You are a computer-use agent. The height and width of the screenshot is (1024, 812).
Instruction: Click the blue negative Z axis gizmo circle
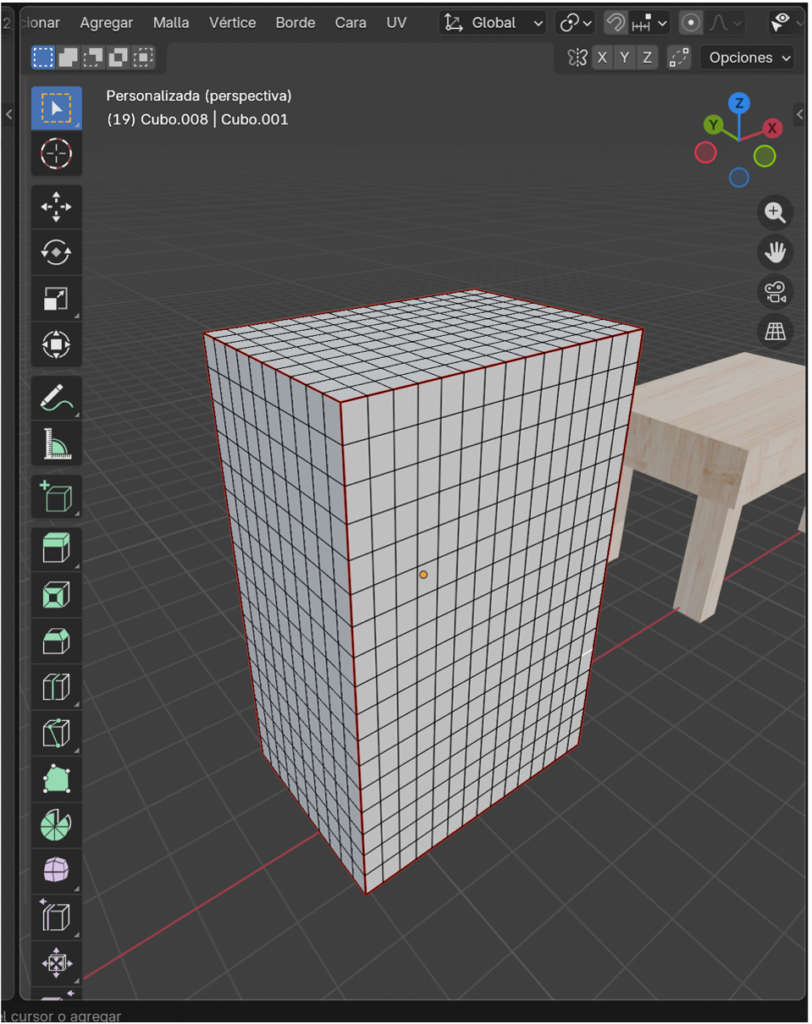739,177
